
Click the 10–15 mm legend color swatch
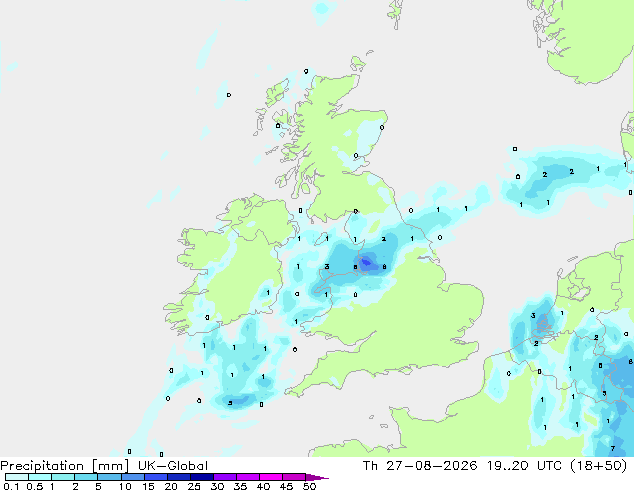tap(132, 477)
